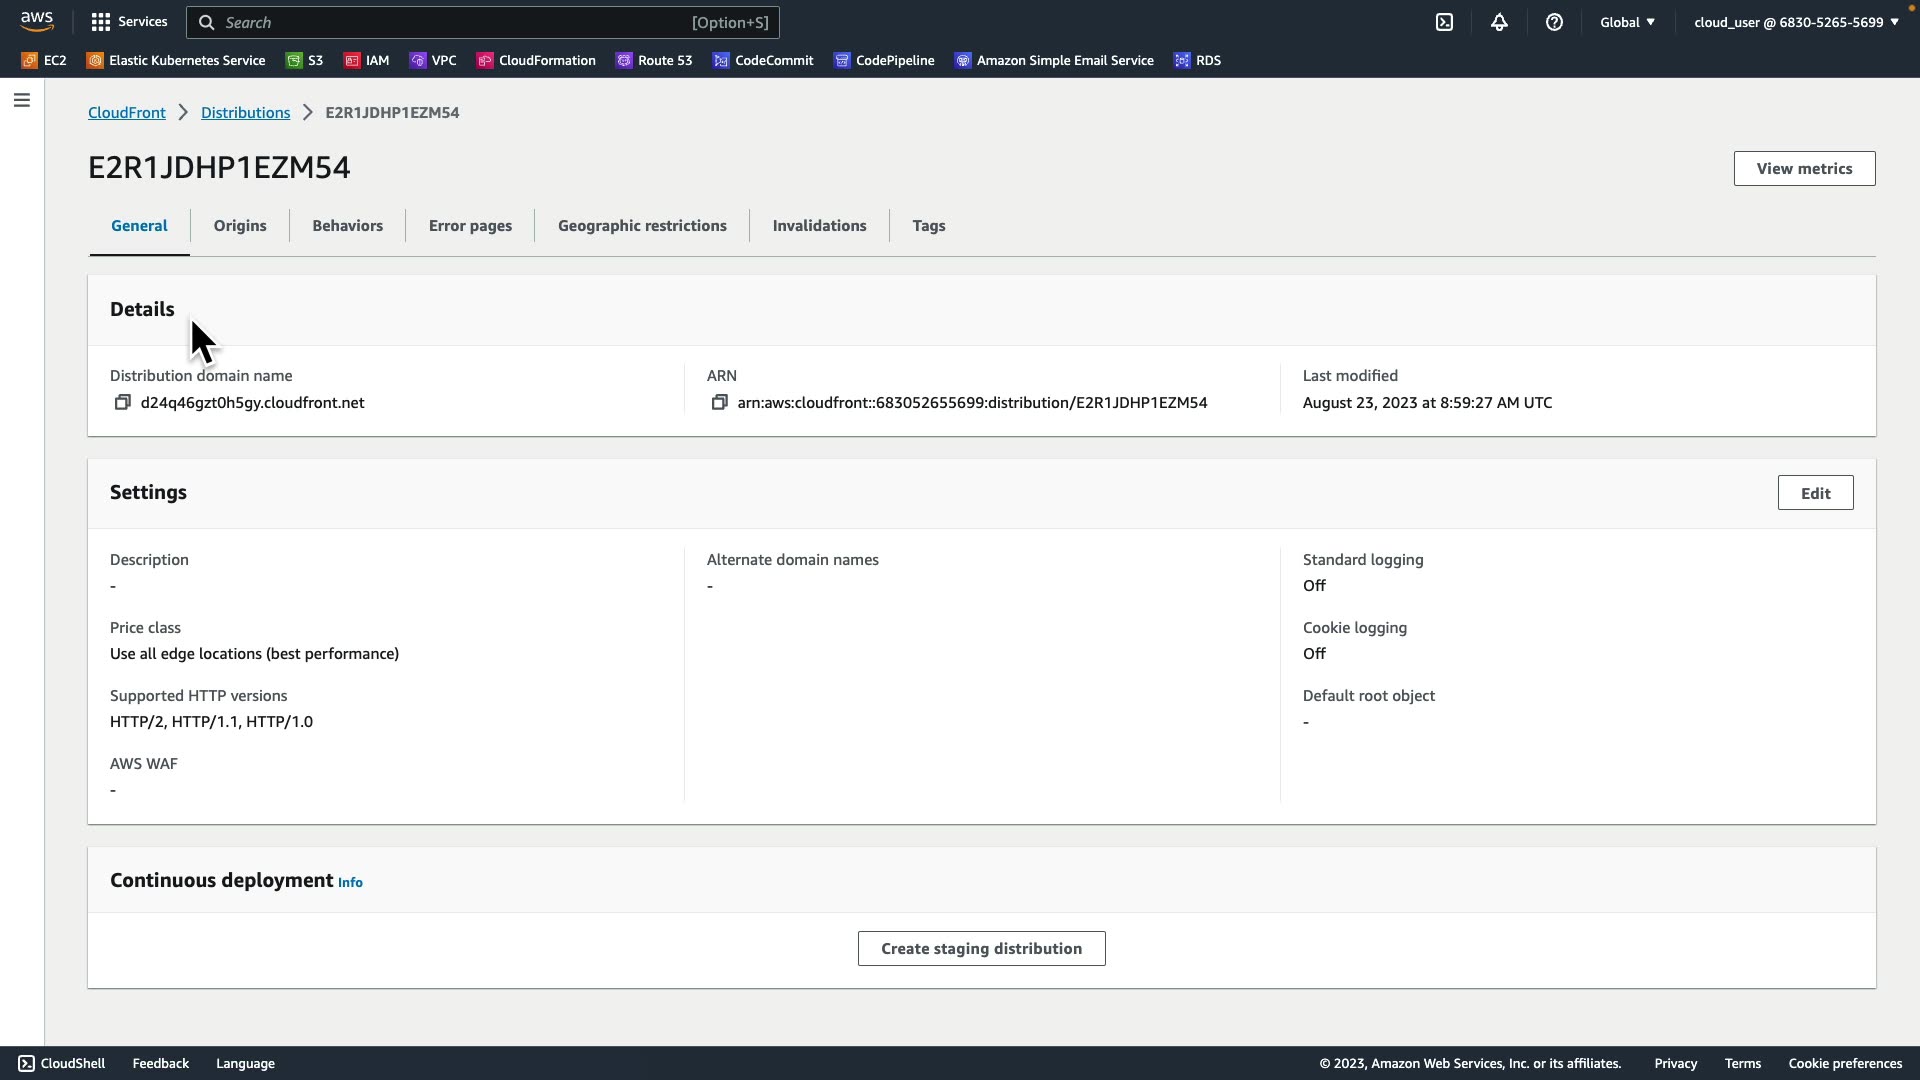The height and width of the screenshot is (1080, 1920).
Task: Open the Services grid menu
Action: point(129,22)
